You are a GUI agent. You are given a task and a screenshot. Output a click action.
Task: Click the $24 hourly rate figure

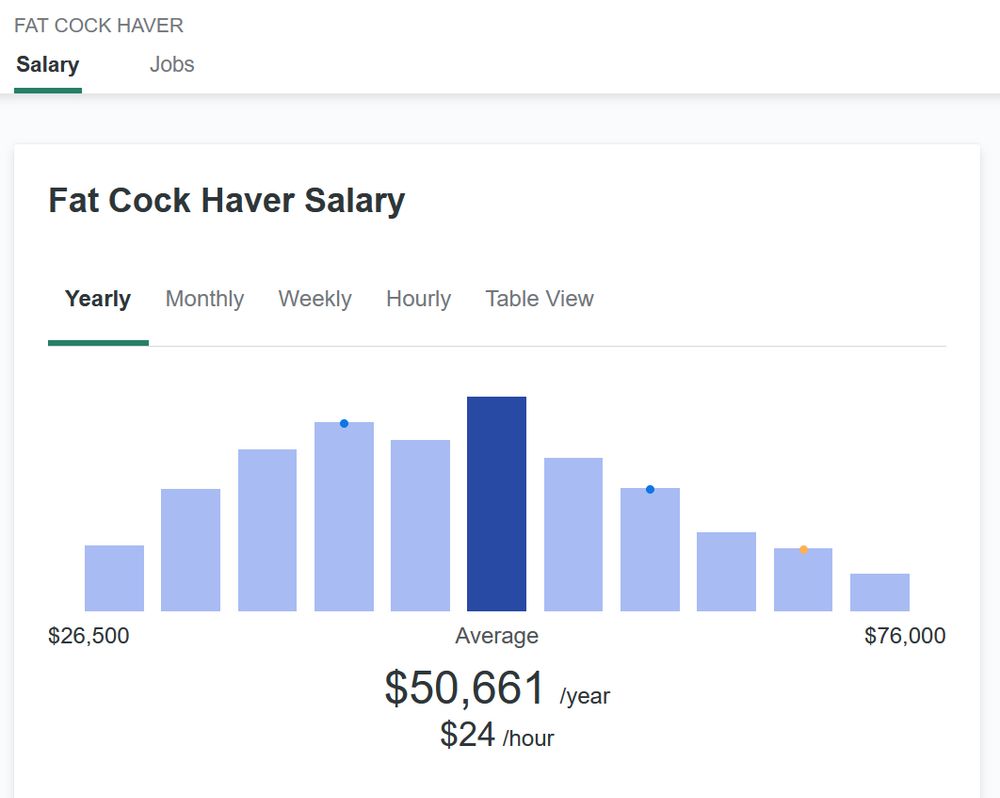pyautogui.click(x=467, y=735)
